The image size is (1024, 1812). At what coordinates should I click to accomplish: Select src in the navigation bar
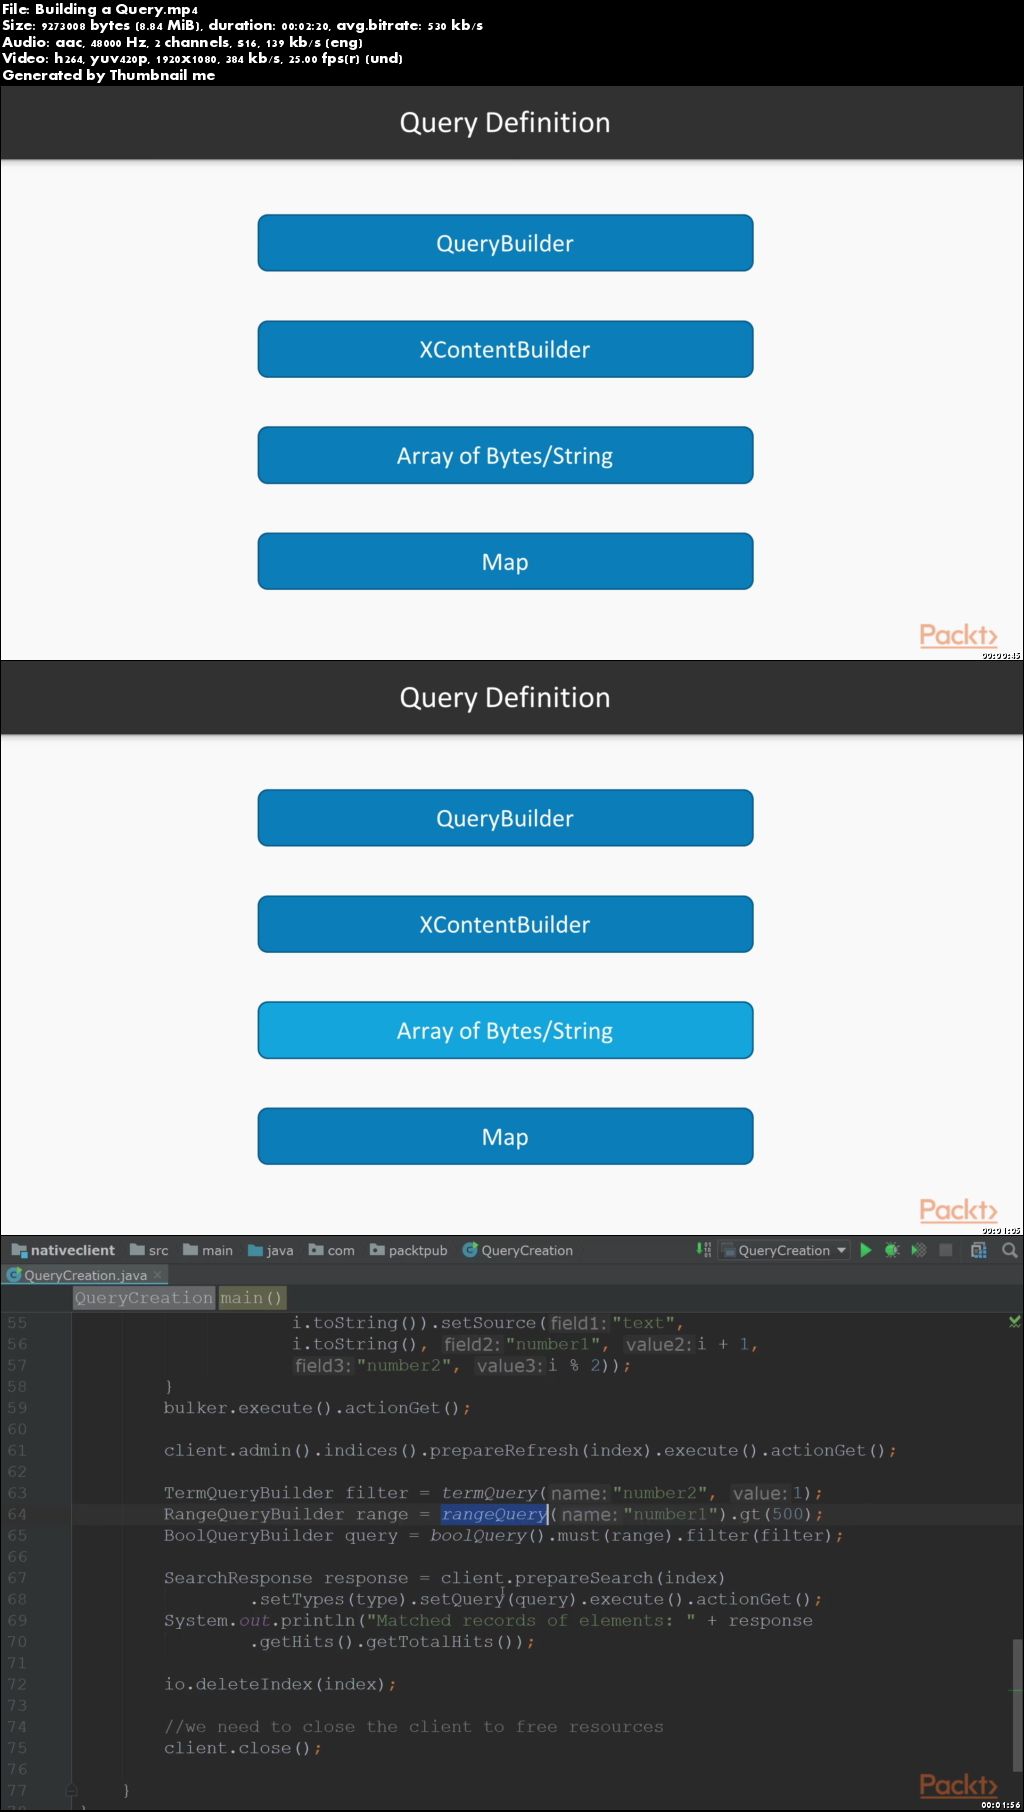point(149,1250)
